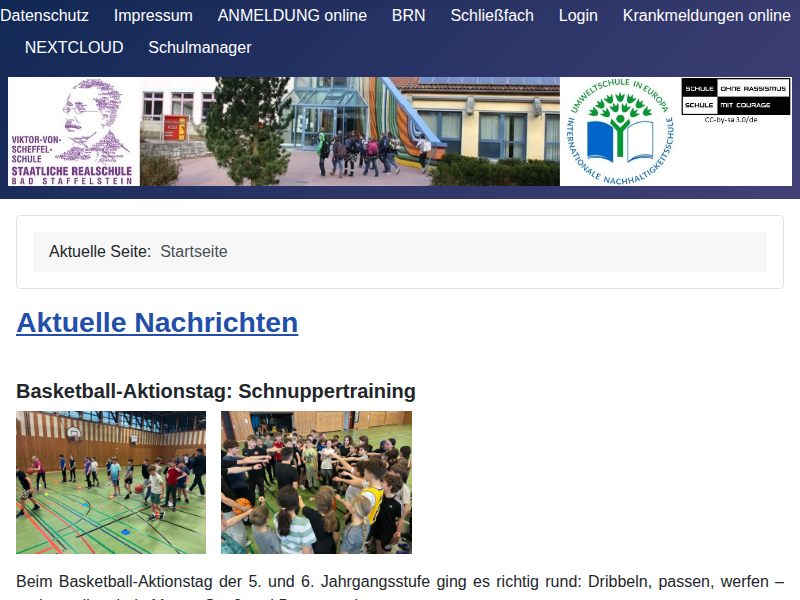Viewport: 800px width, 600px height.
Task: Click the Viktor-von-Scheffel-Schule logo
Action: pyautogui.click(x=73, y=132)
